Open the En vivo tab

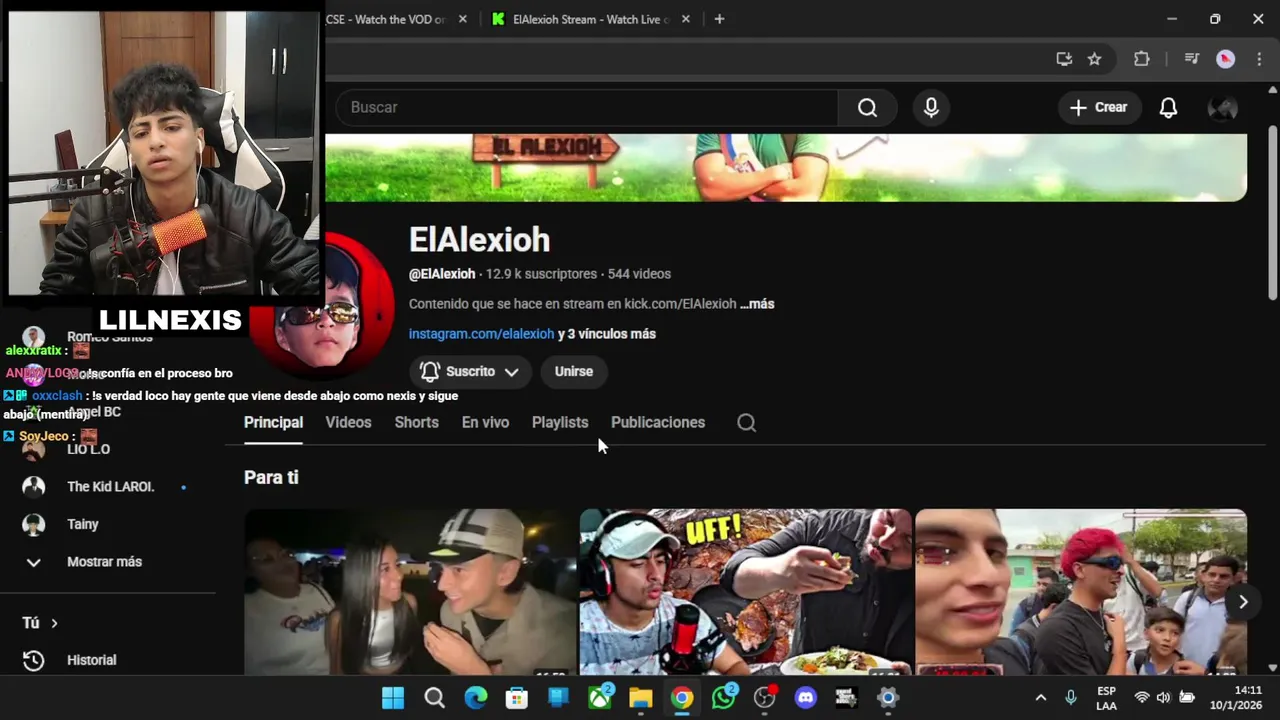[x=485, y=422]
